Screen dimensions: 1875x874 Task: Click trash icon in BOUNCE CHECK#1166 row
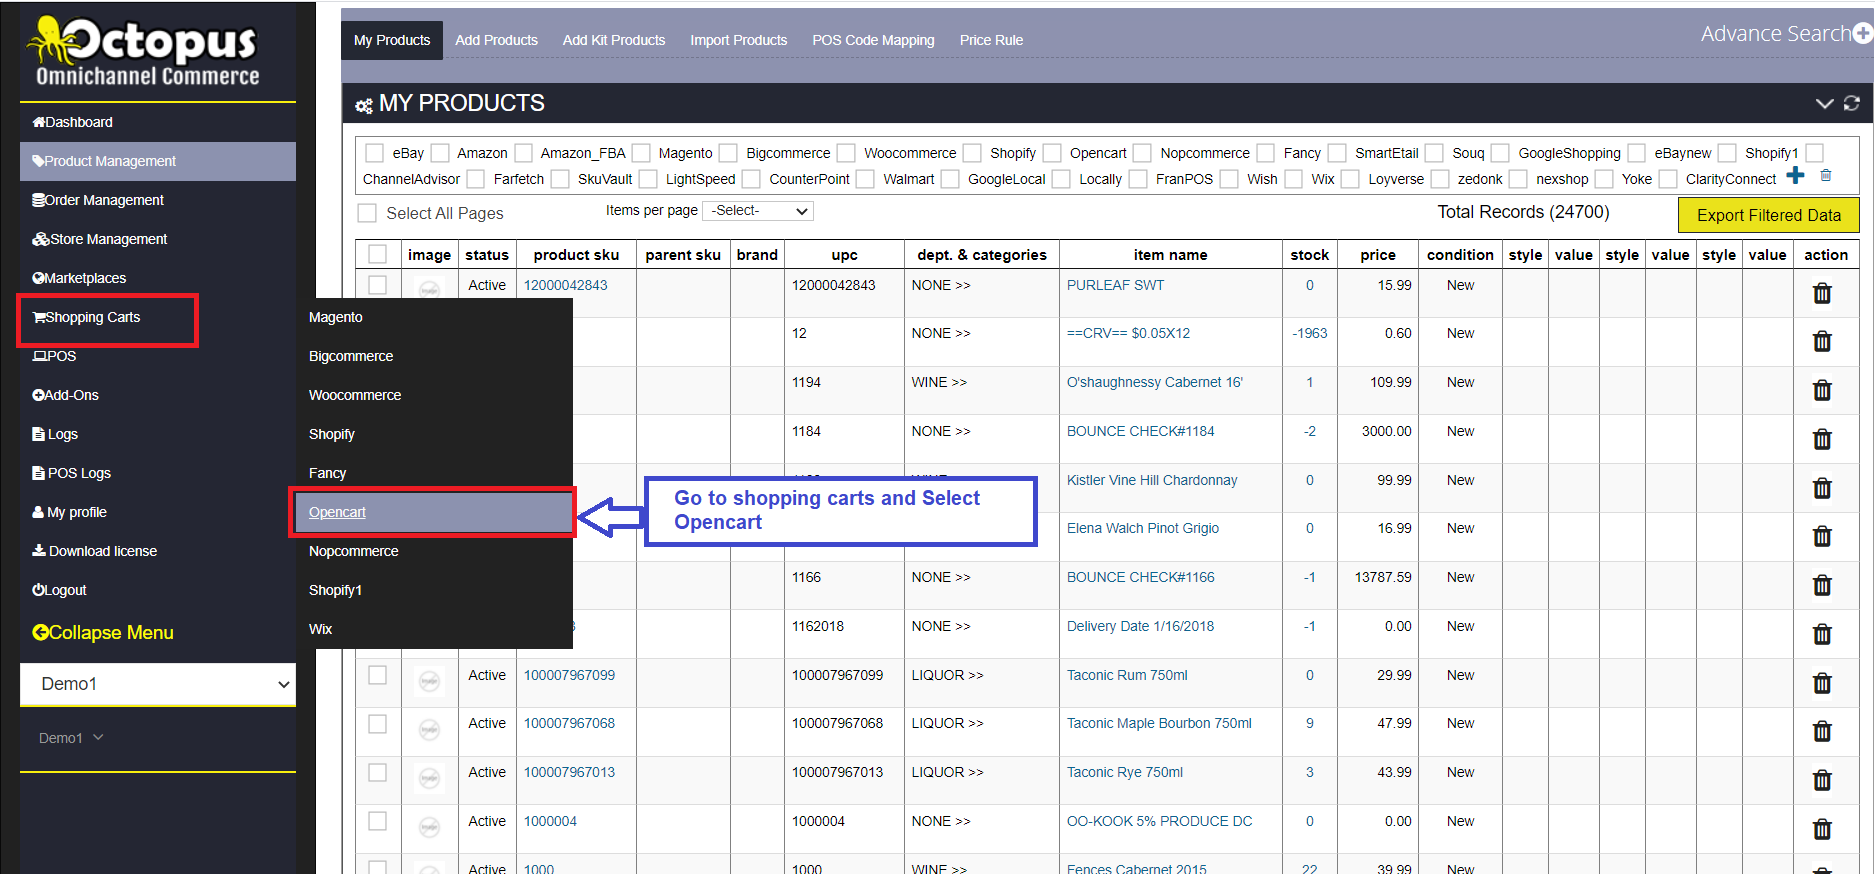click(x=1822, y=585)
